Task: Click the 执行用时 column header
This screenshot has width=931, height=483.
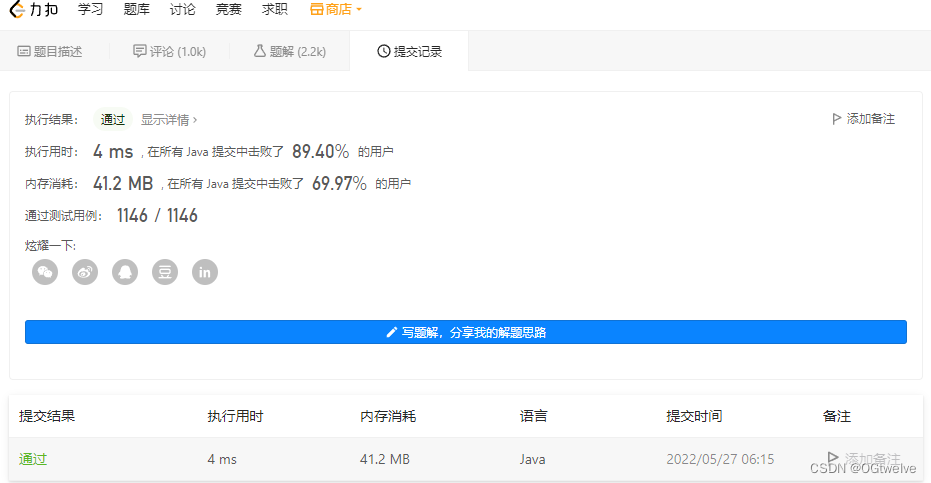Action: pyautogui.click(x=235, y=416)
